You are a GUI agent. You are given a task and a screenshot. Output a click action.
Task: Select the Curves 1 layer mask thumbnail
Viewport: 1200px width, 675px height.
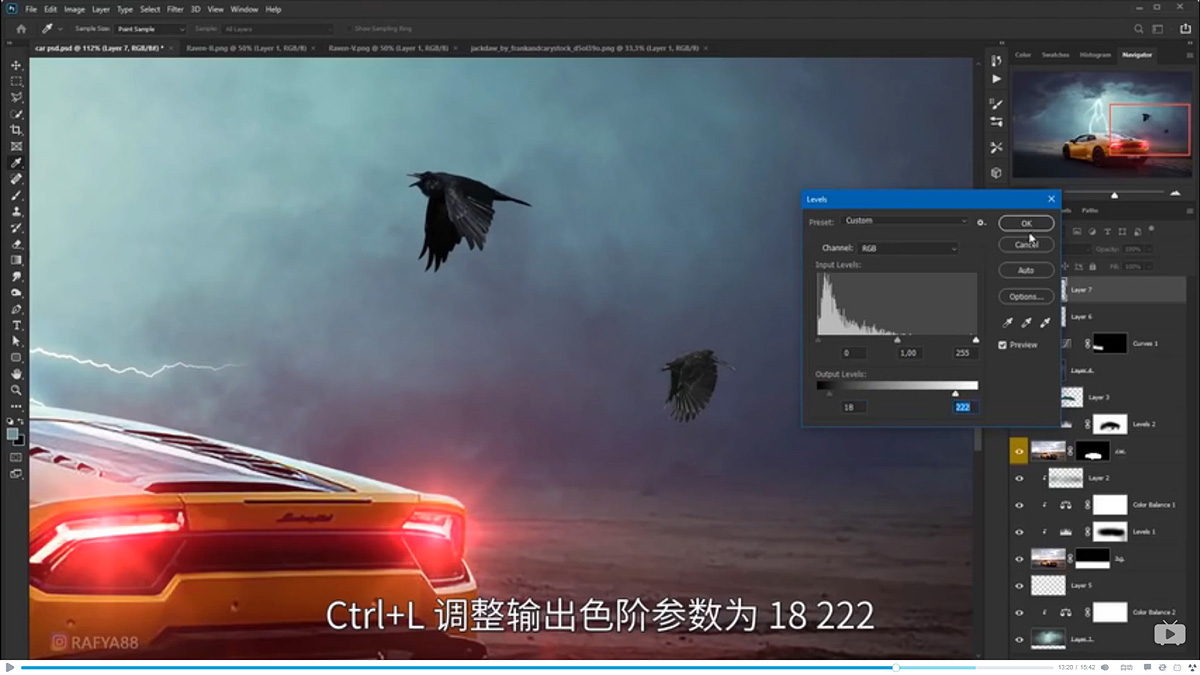pos(1110,343)
